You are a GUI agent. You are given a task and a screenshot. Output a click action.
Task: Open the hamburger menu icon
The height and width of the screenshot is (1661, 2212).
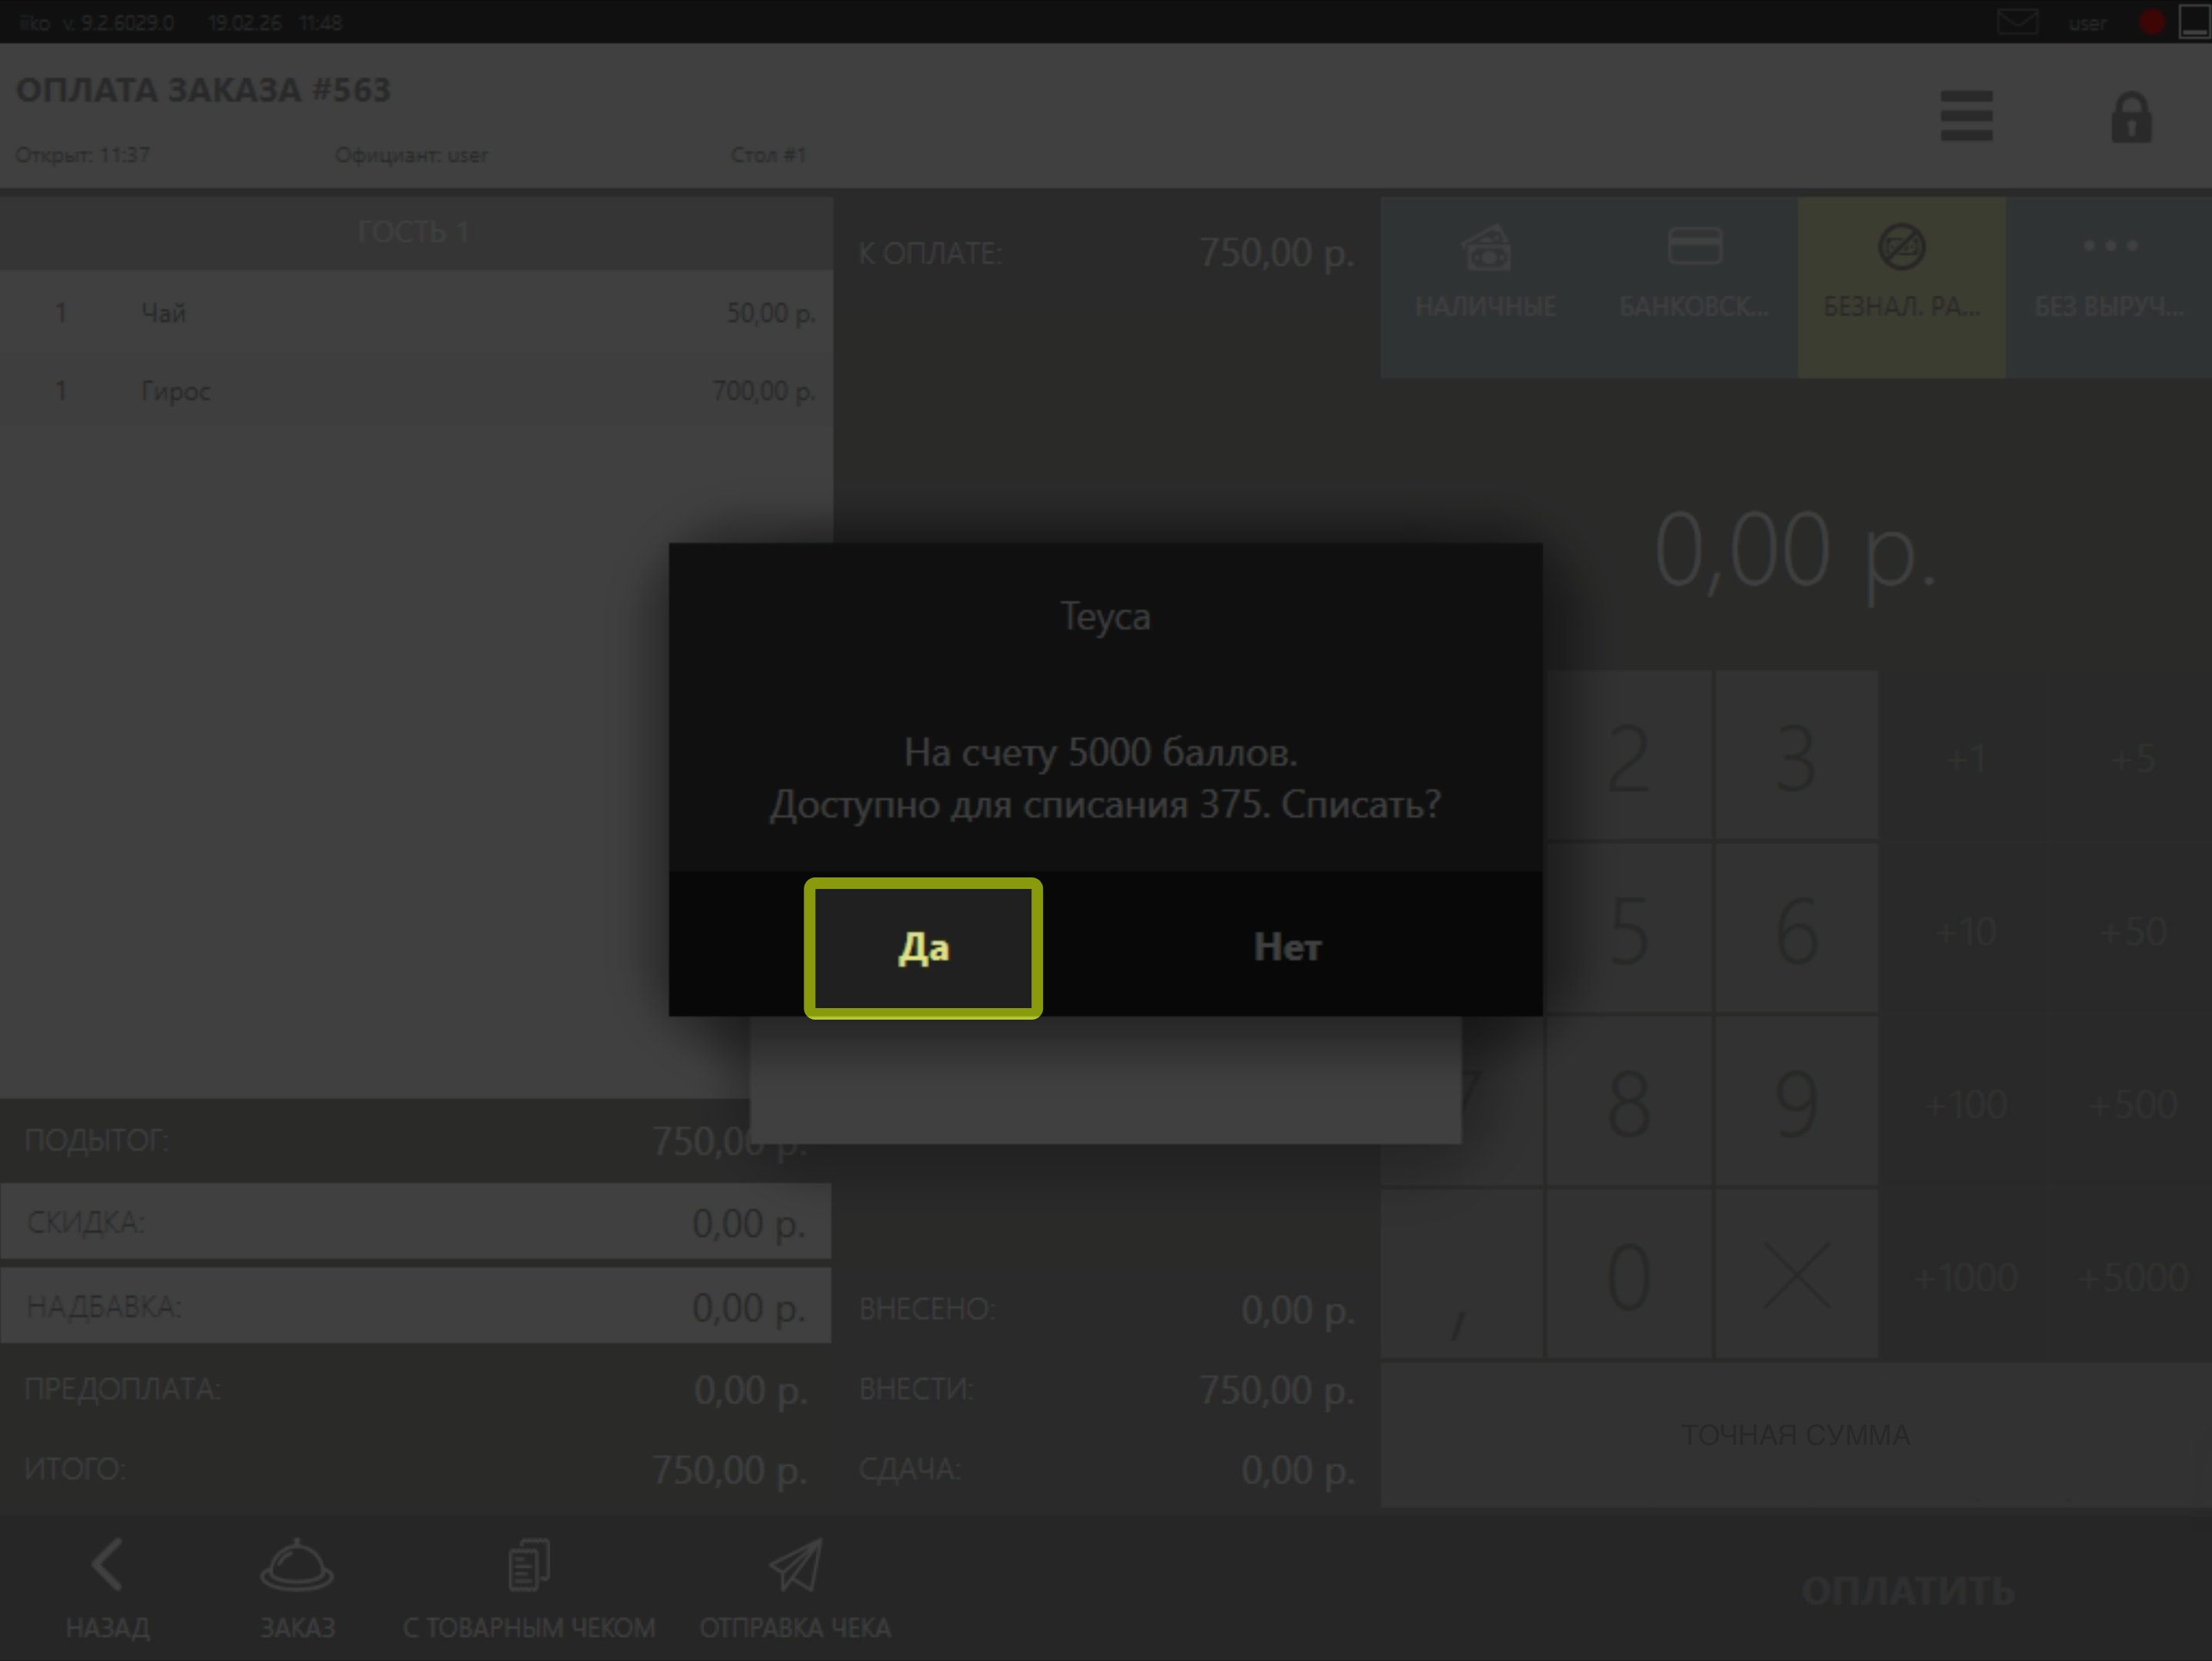point(1966,117)
